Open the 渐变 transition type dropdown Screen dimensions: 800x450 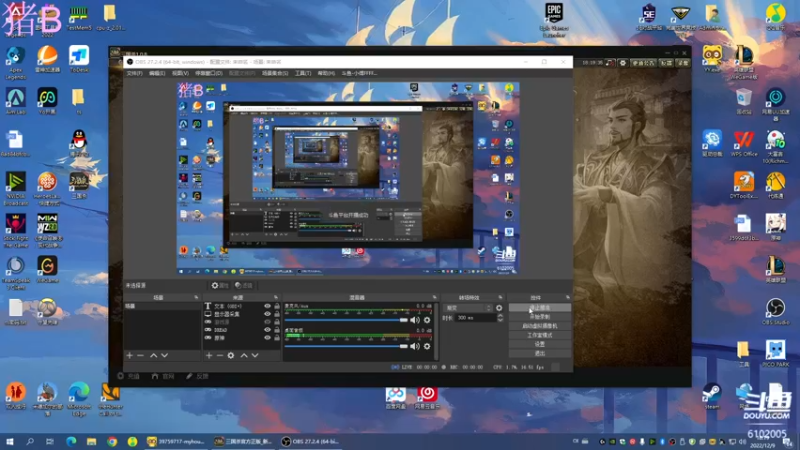click(468, 308)
